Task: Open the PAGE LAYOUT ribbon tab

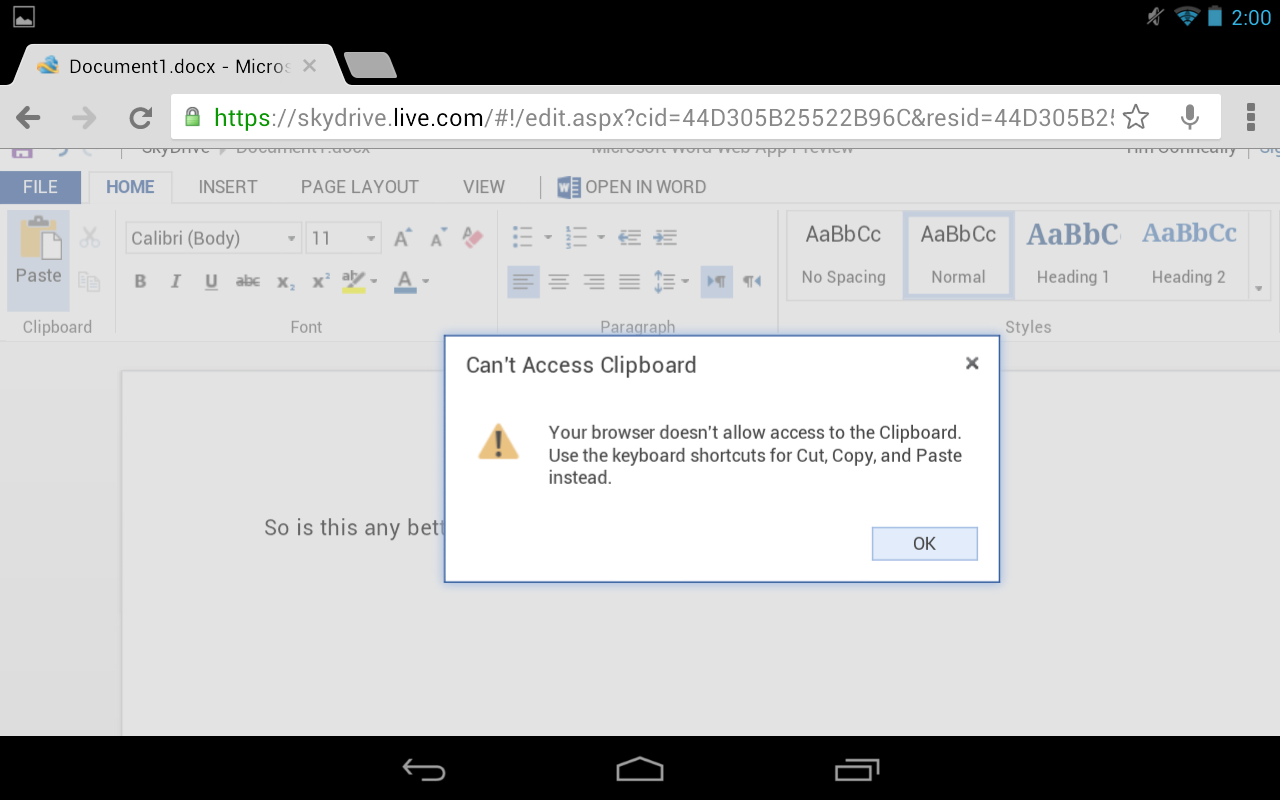Action: [x=359, y=187]
